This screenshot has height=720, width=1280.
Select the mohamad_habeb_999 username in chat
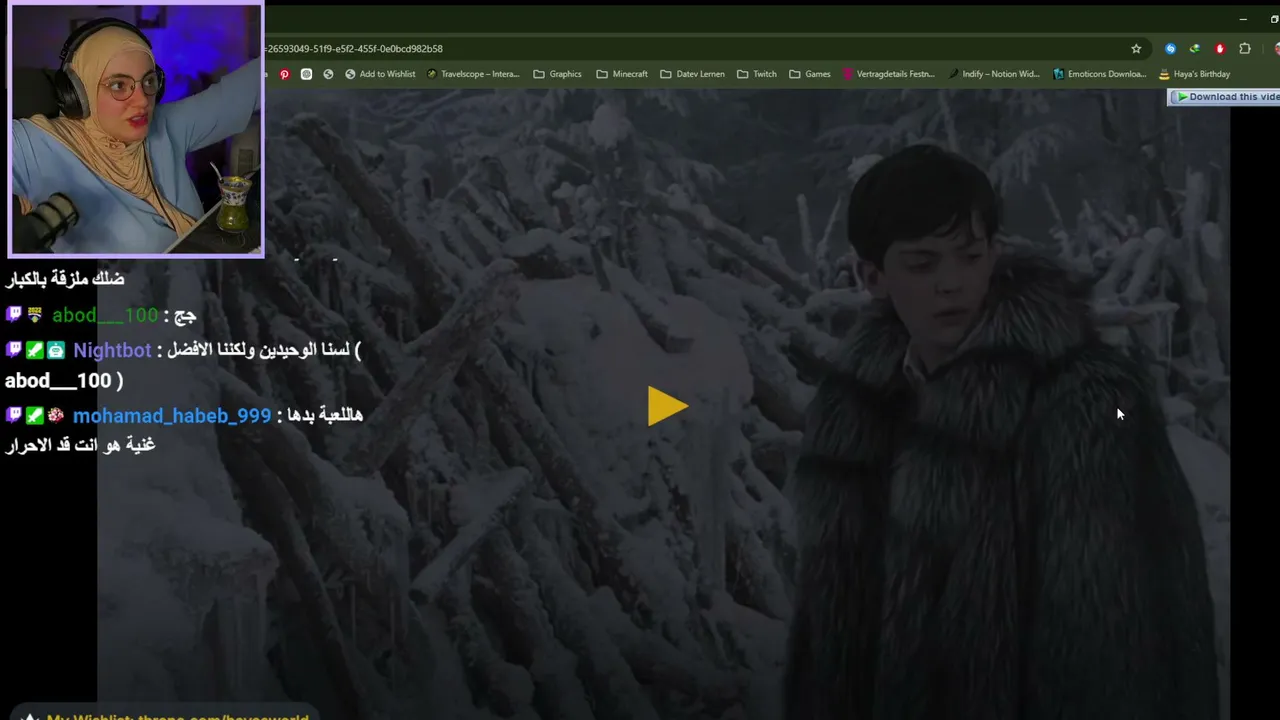[x=172, y=416]
